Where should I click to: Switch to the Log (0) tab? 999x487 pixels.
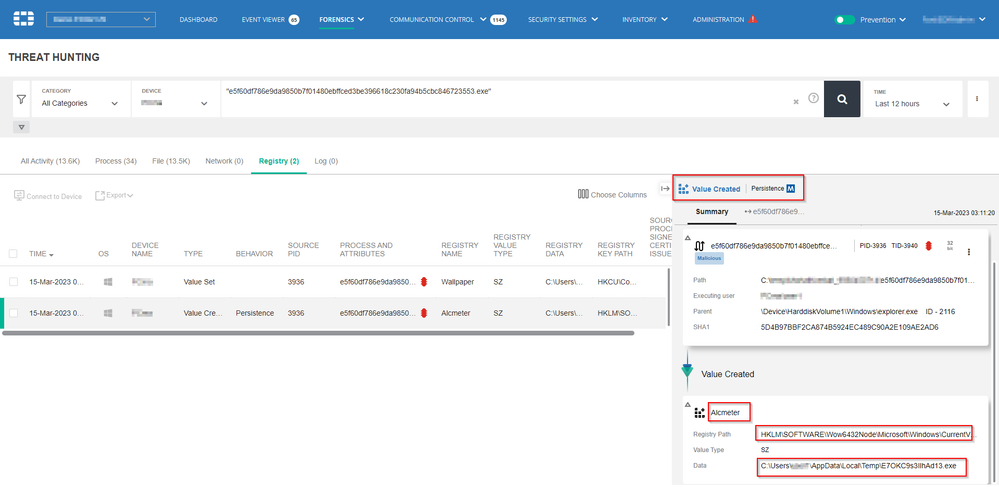pos(326,161)
